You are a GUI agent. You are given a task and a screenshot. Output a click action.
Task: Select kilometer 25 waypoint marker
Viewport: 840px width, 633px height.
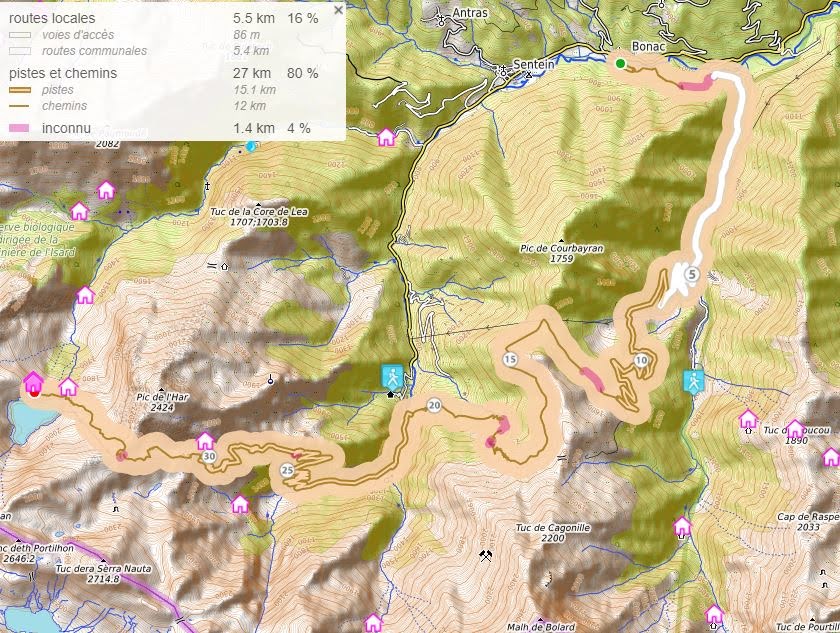[287, 470]
